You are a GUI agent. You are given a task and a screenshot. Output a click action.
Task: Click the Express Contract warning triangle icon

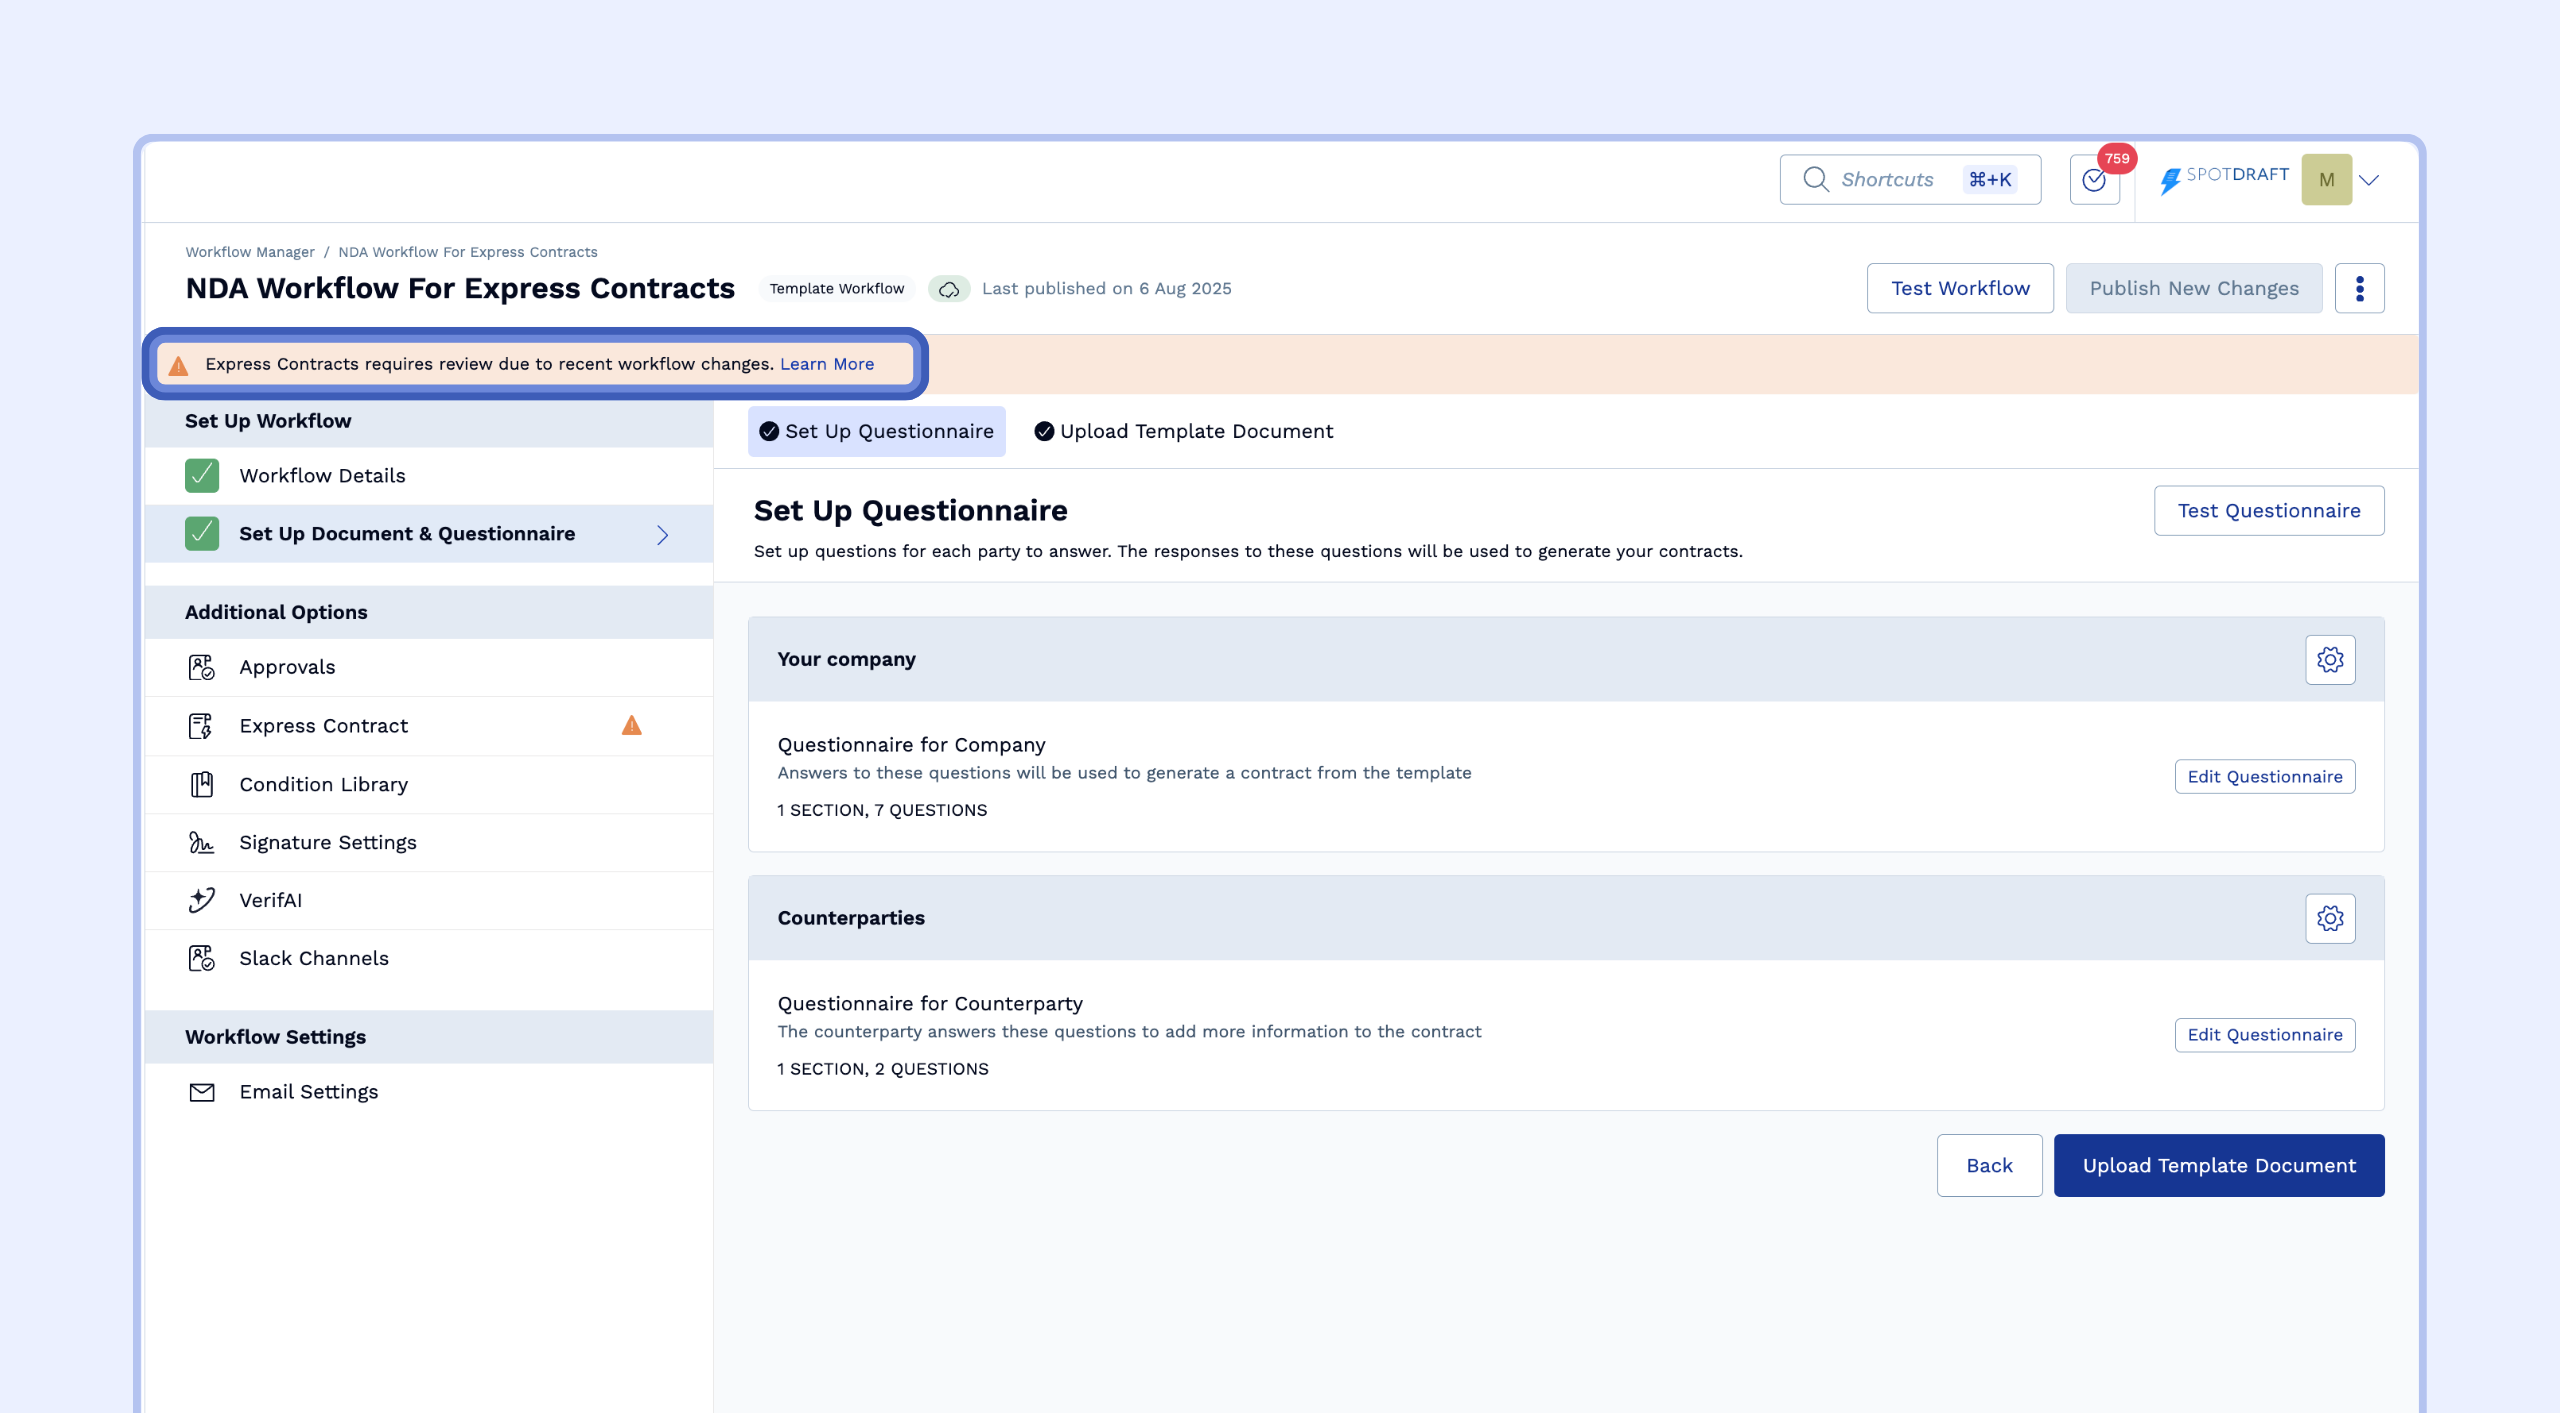coord(631,725)
